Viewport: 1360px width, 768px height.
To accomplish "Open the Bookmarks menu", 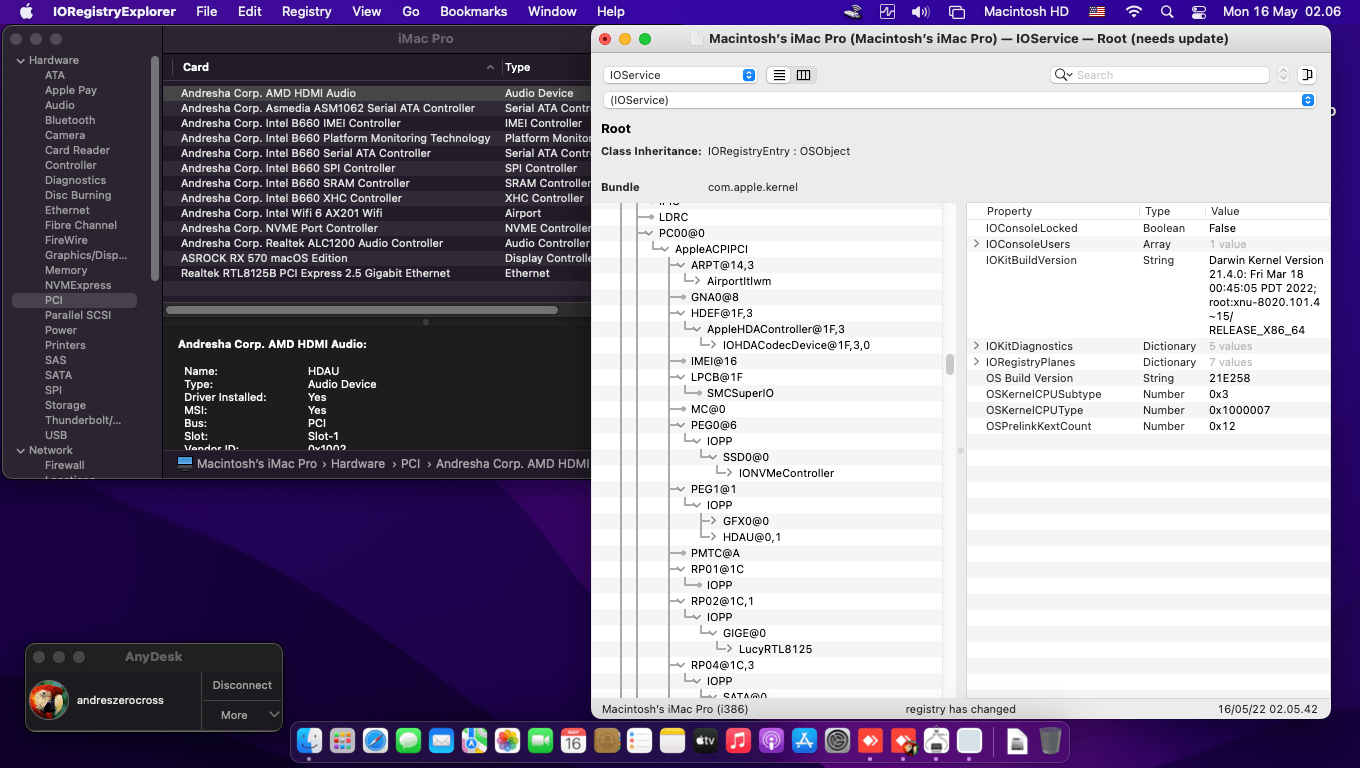I will click(473, 12).
